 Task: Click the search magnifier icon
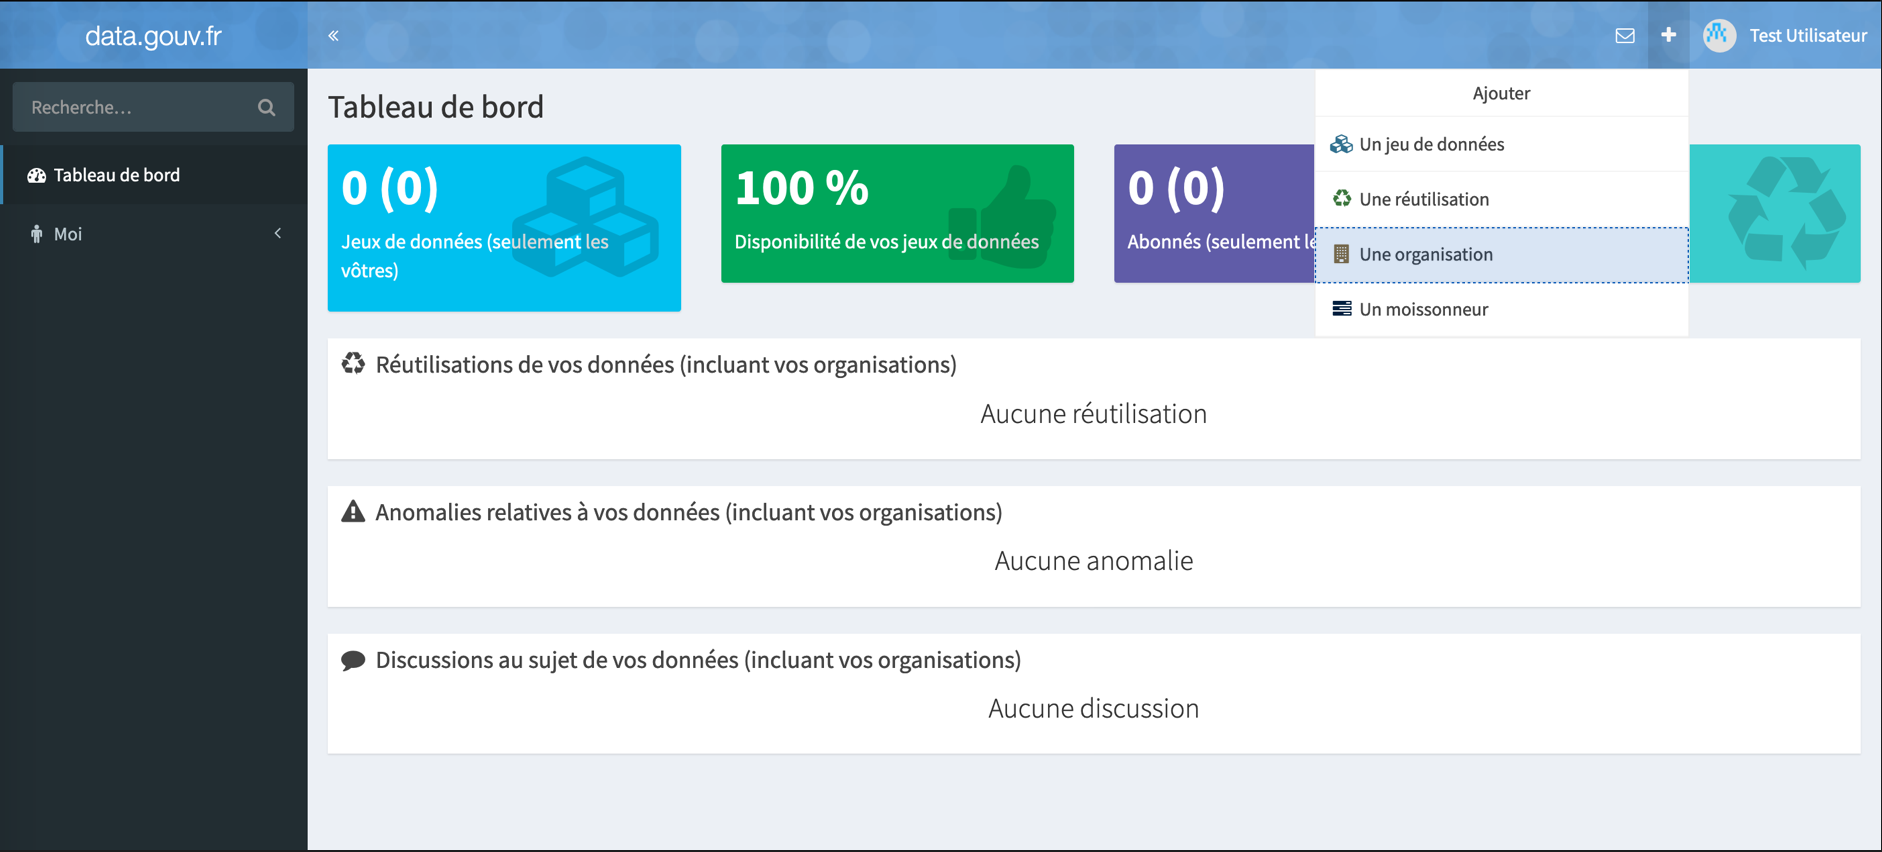[x=266, y=107]
